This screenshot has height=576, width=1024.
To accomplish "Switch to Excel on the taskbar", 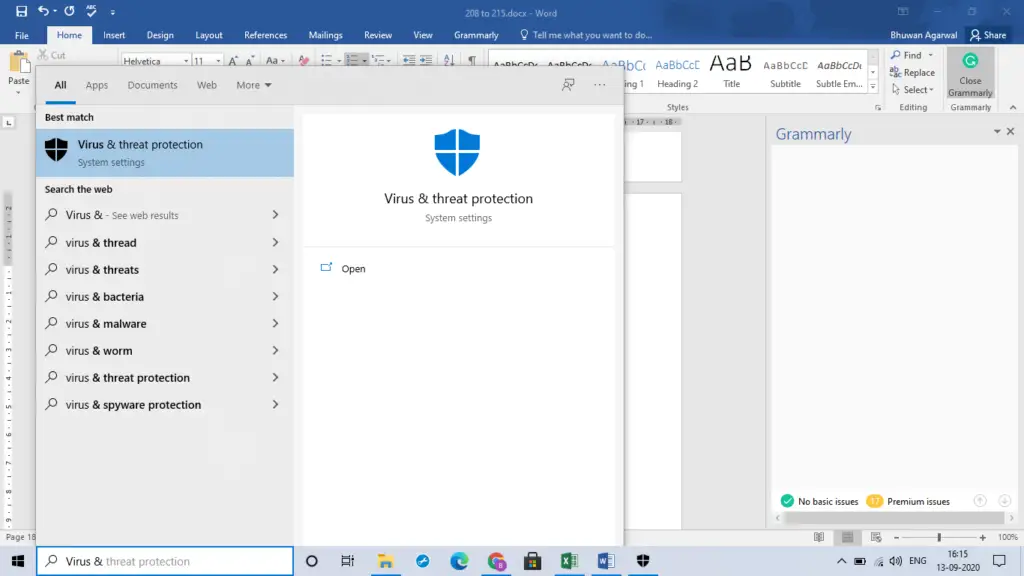I will tap(569, 561).
